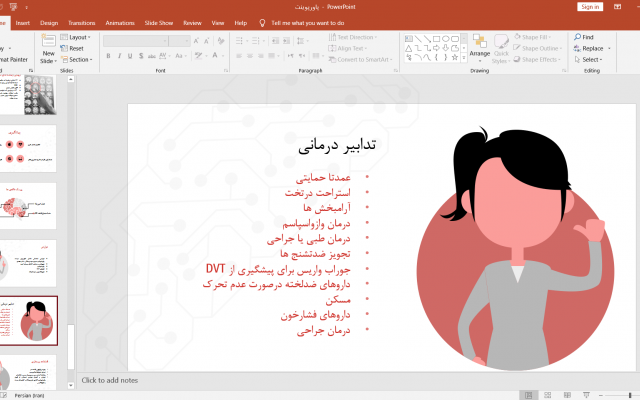Toggle bold formatting
The width and height of the screenshot is (640, 400).
108,56
